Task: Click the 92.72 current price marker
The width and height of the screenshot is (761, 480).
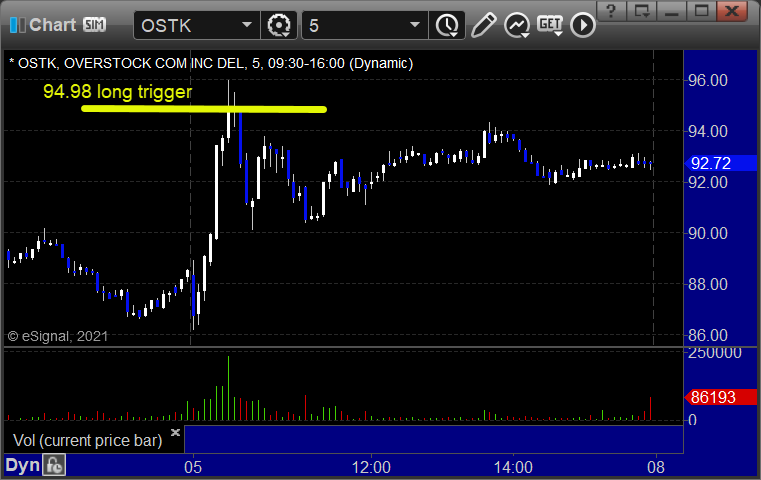Action: 720,163
